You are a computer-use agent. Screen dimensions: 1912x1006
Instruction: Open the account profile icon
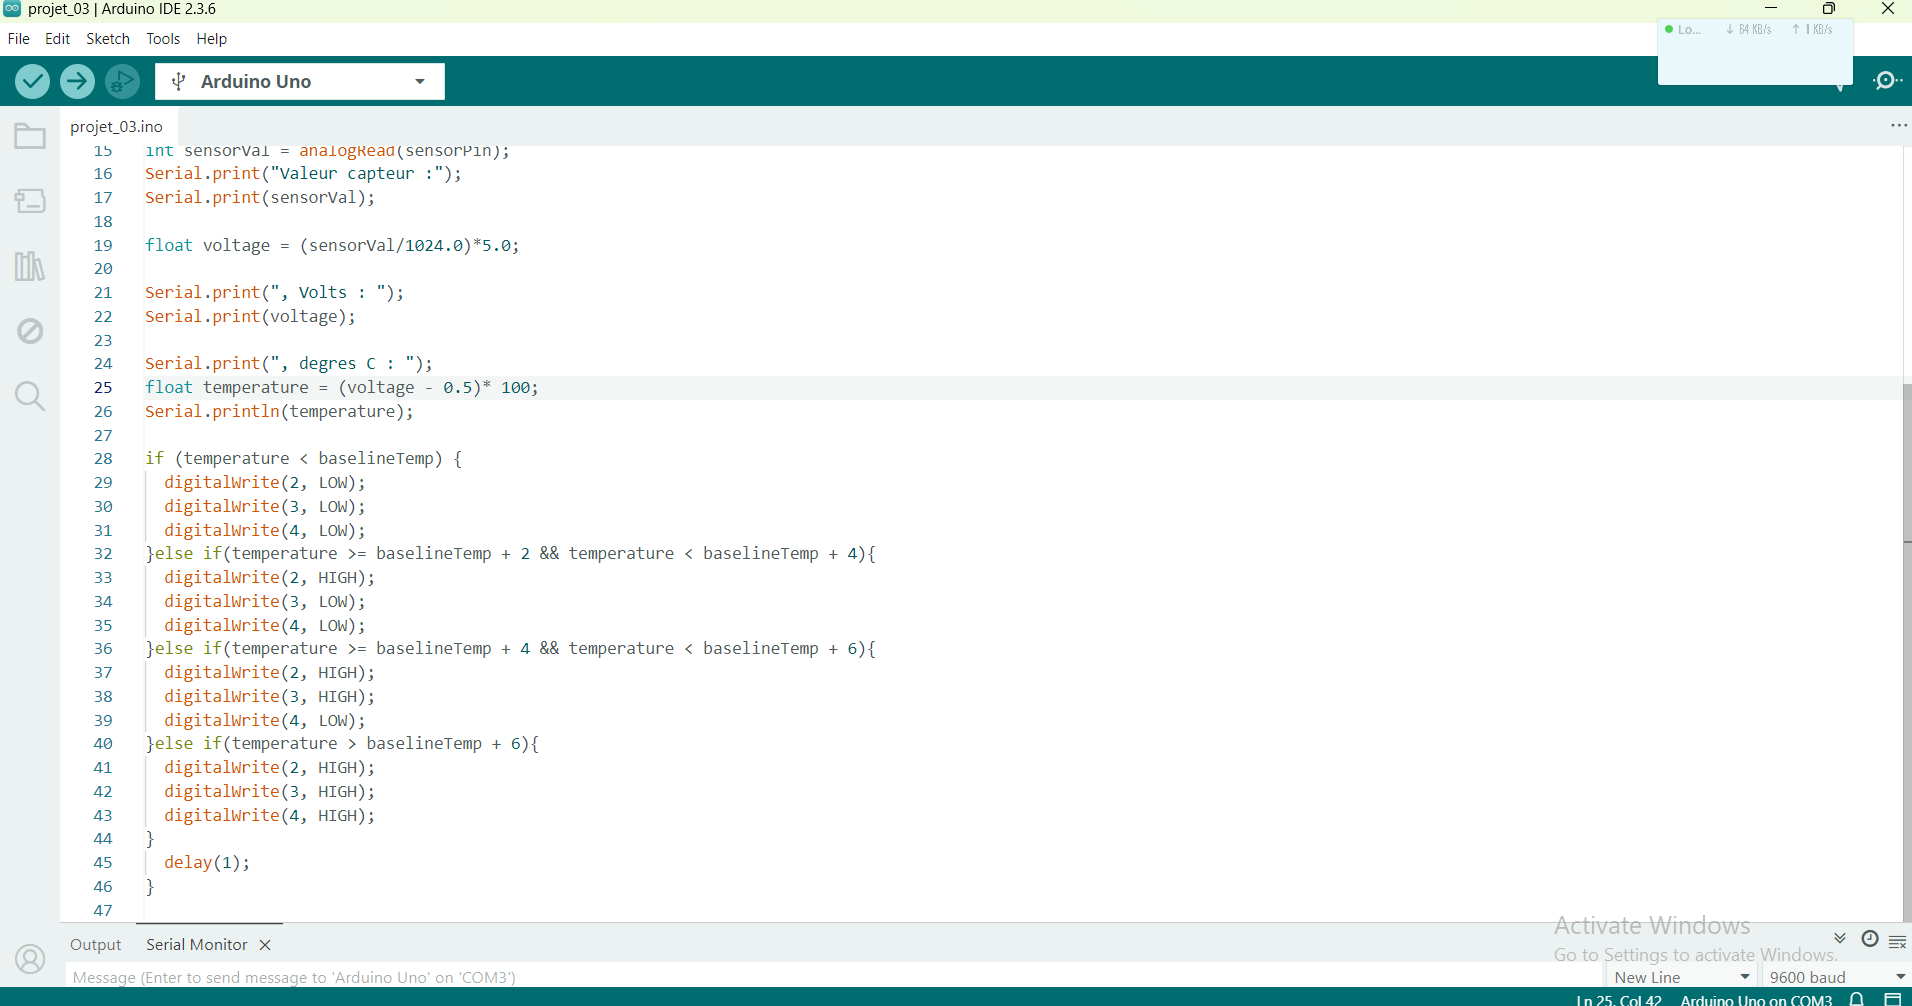click(30, 958)
